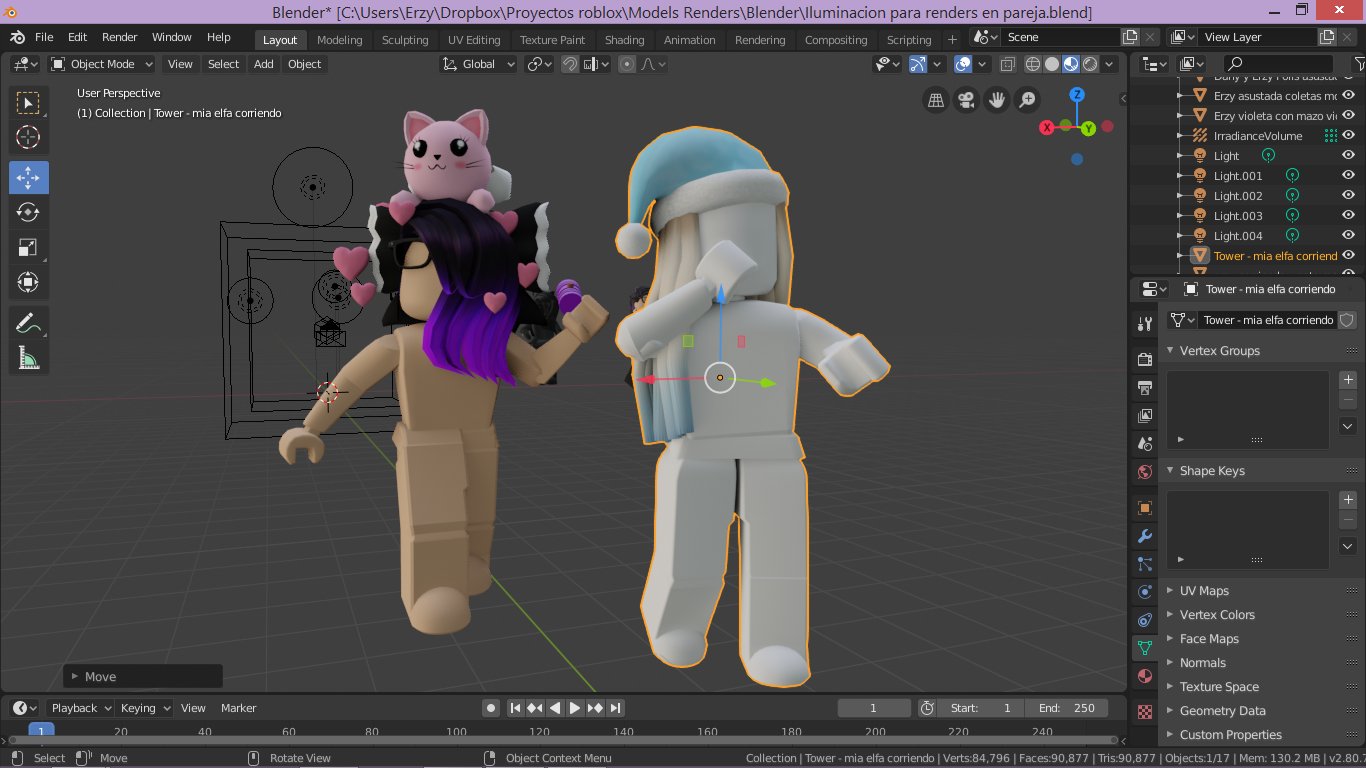
Task: Select the Select Box tool
Action: click(28, 103)
